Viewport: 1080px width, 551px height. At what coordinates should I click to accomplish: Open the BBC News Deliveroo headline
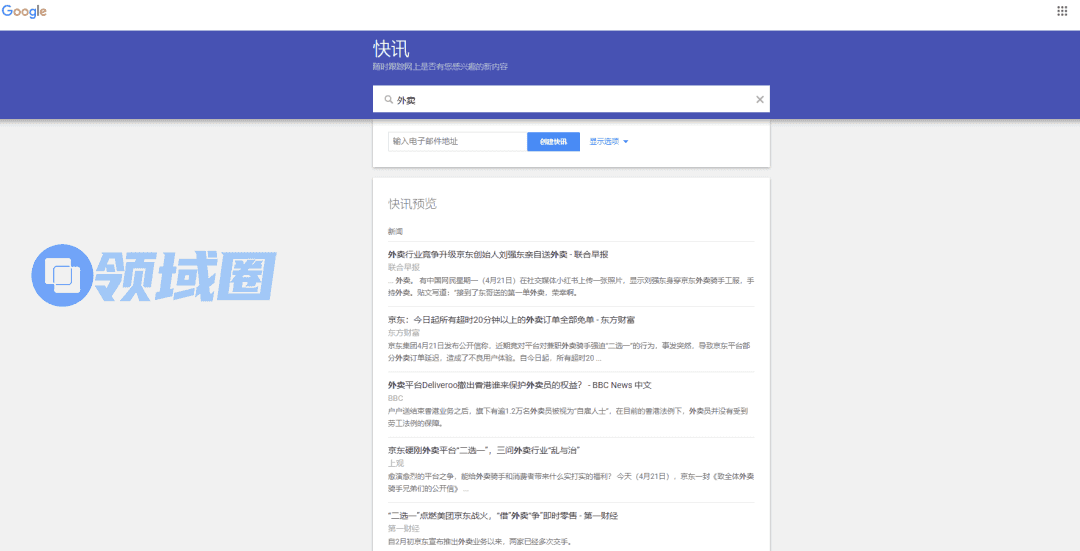(x=519, y=385)
